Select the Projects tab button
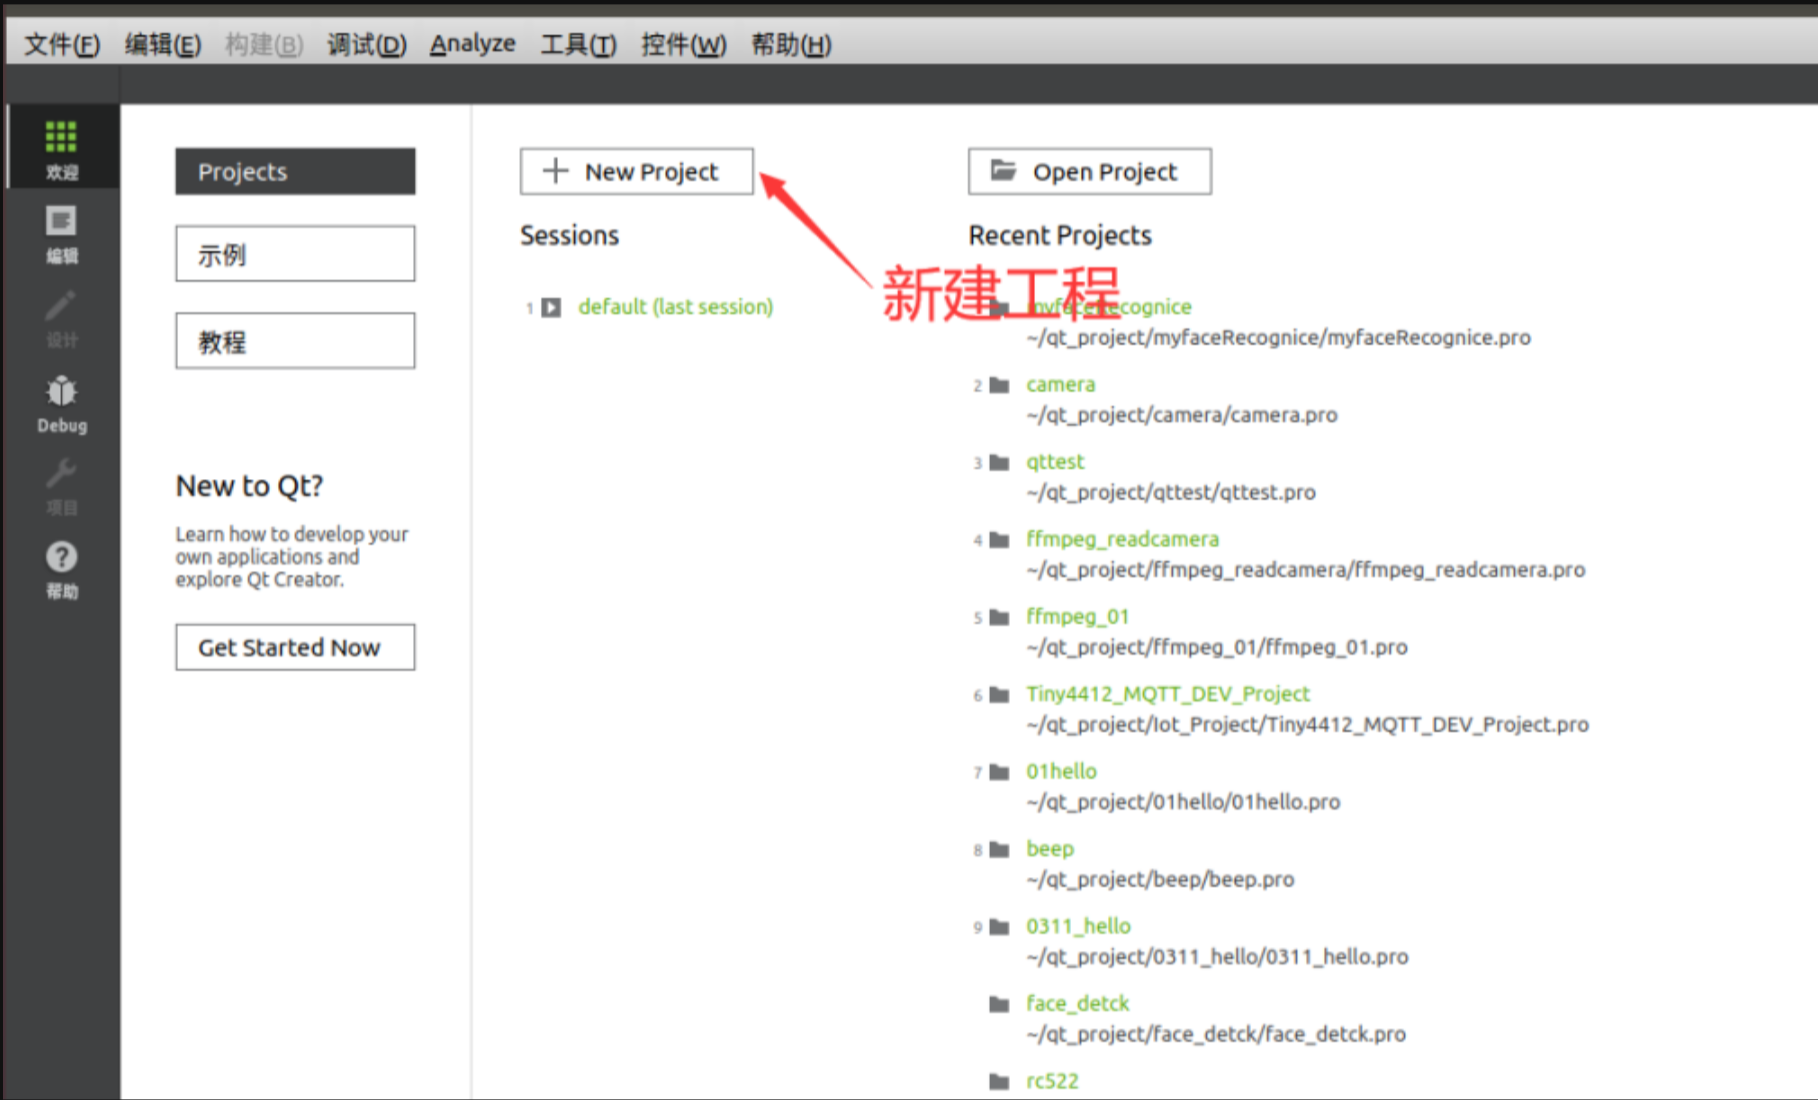The width and height of the screenshot is (1818, 1100). click(295, 171)
